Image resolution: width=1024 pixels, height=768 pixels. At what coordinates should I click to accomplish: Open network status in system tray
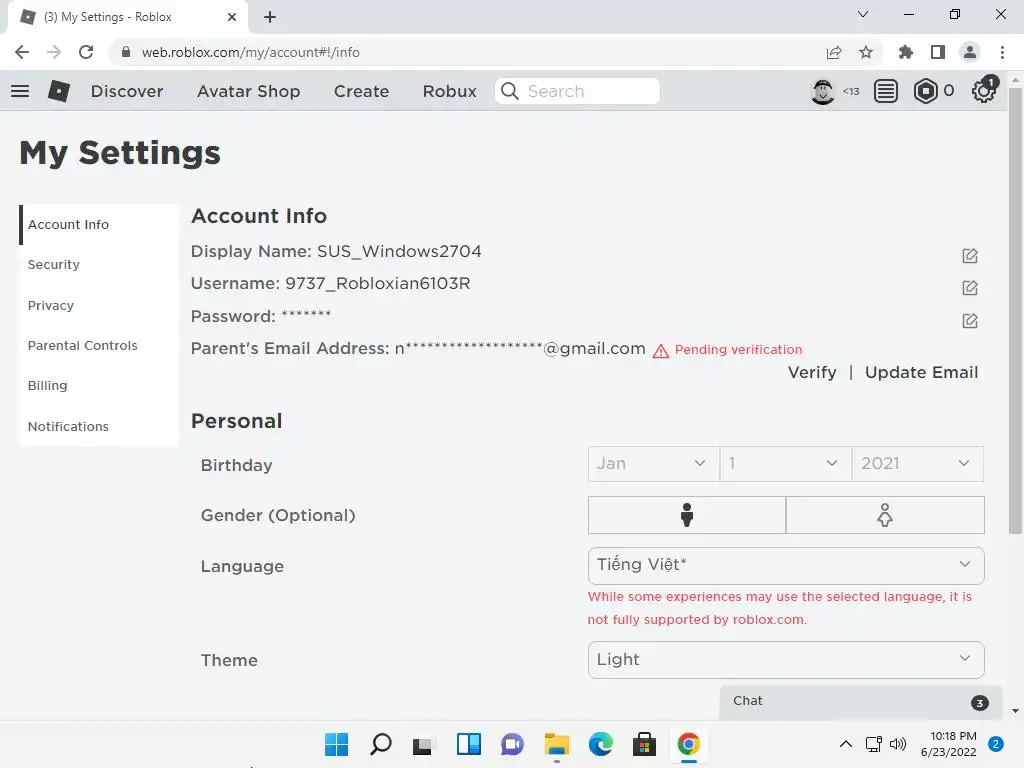point(873,744)
